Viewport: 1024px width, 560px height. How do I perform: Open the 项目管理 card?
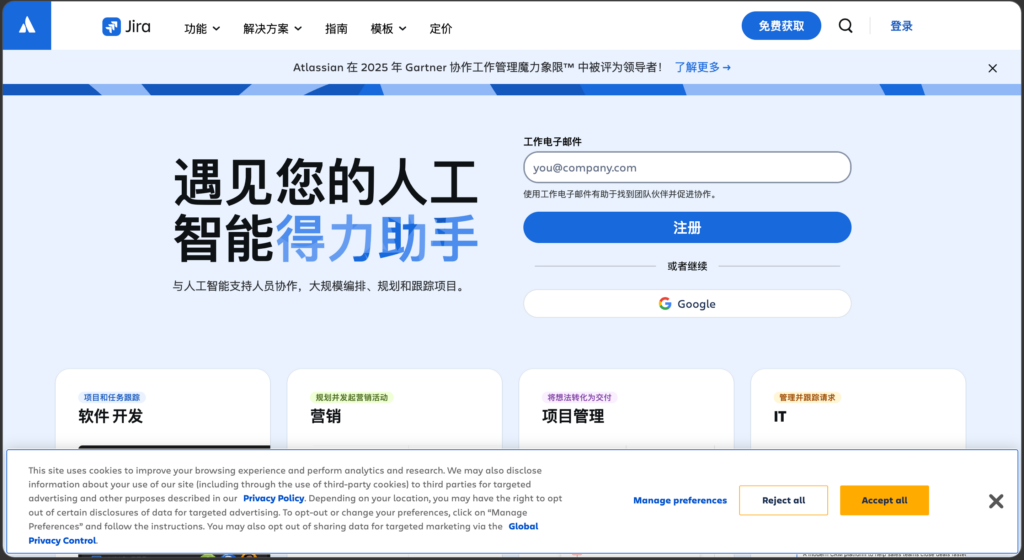[x=626, y=409]
